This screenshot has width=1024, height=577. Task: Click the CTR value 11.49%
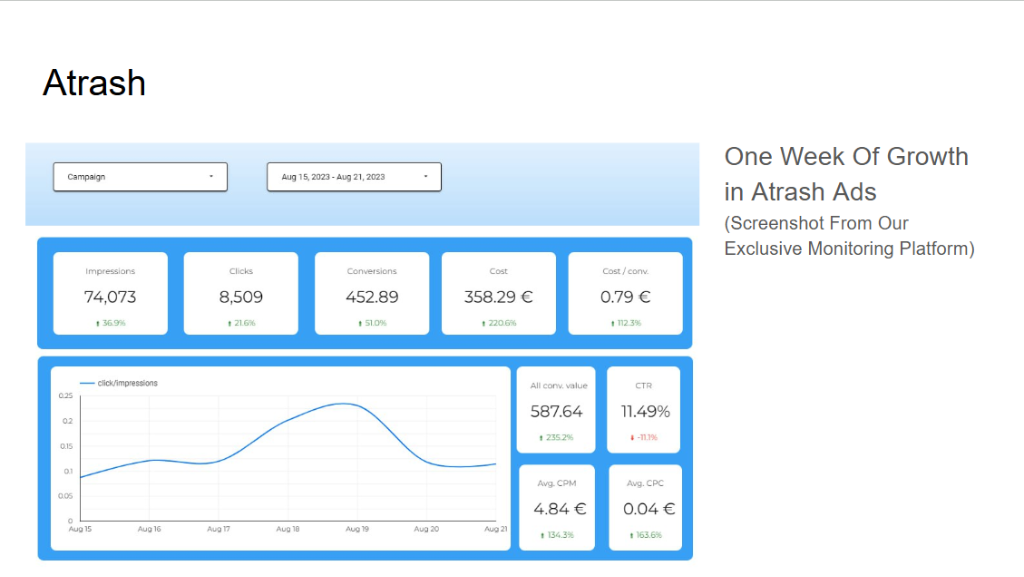point(645,411)
